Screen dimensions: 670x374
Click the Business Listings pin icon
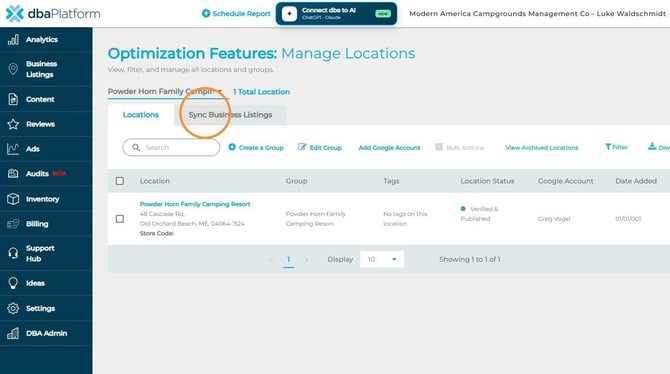point(13,69)
